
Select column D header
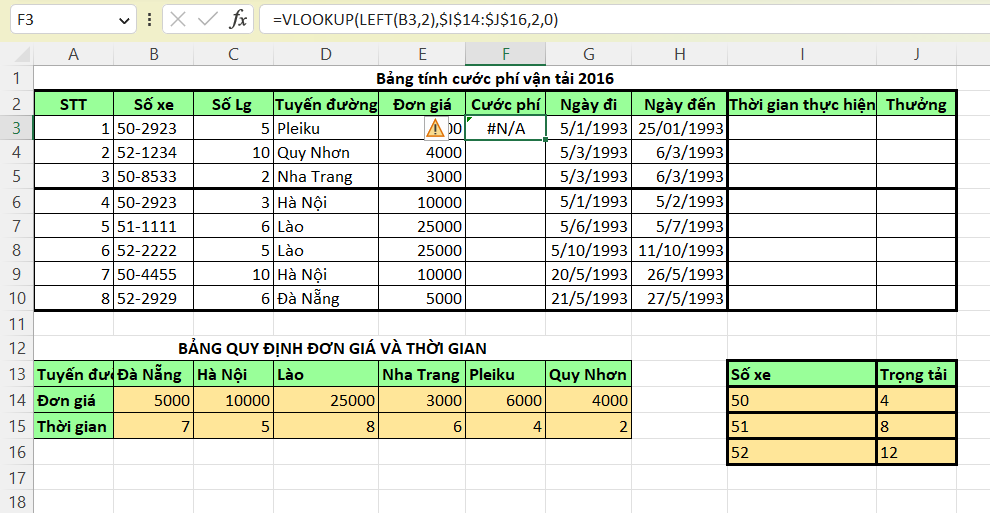pyautogui.click(x=326, y=54)
